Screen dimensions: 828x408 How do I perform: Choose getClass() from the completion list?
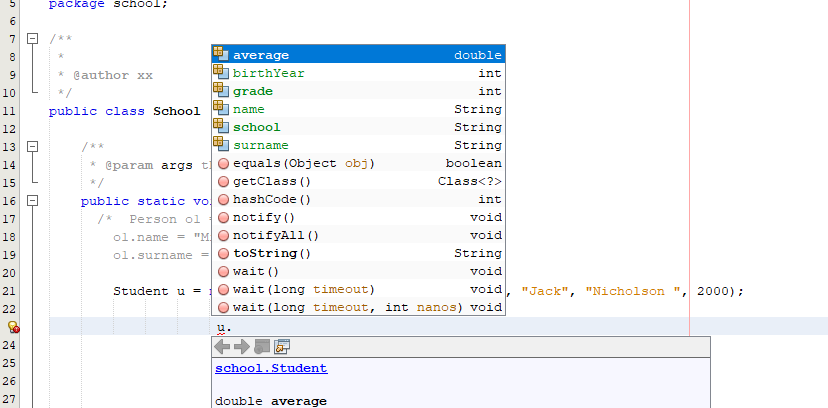point(359,181)
